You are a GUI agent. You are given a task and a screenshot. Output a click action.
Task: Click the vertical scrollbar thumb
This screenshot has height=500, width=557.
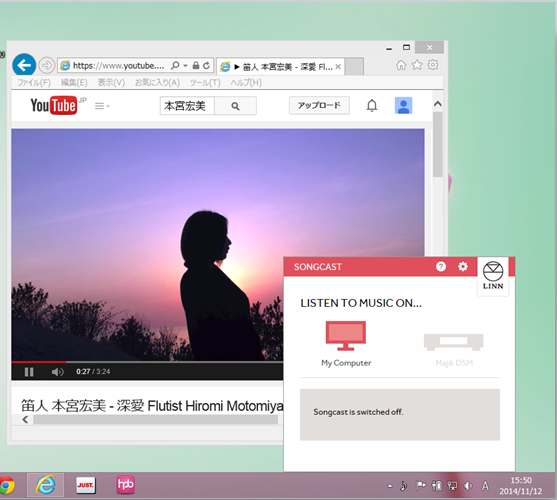438,144
